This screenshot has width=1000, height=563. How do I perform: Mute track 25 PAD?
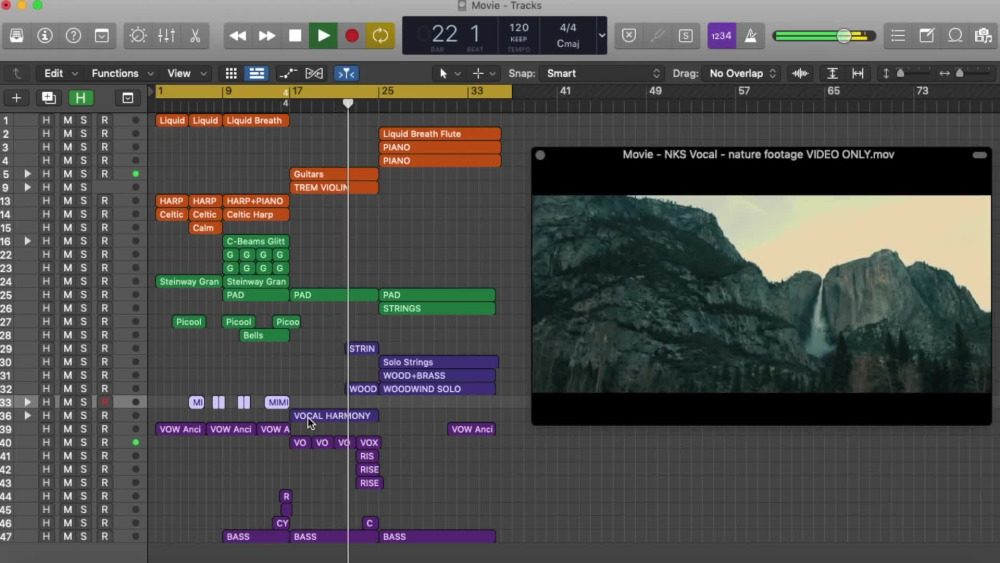pos(68,295)
